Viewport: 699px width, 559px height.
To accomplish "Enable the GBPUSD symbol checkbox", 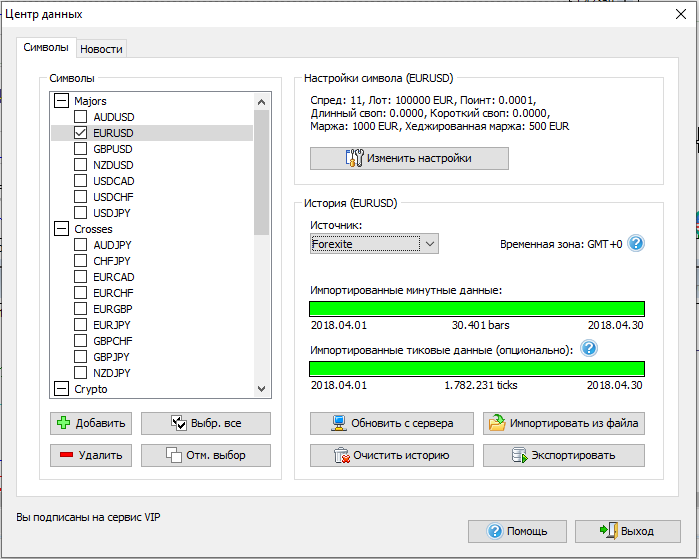I will tap(81, 149).
